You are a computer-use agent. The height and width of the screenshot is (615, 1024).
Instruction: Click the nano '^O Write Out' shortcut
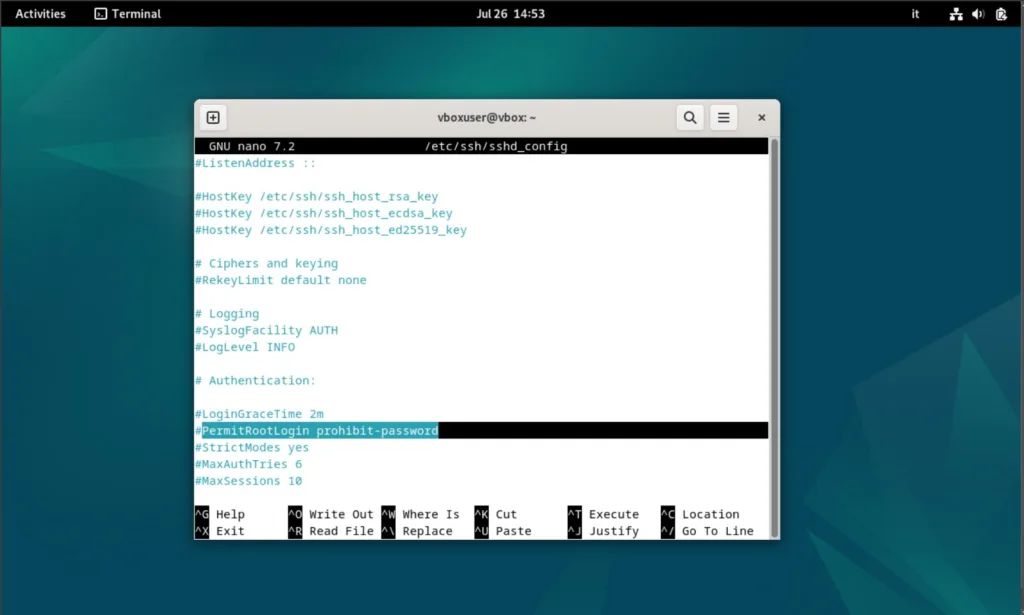point(331,514)
